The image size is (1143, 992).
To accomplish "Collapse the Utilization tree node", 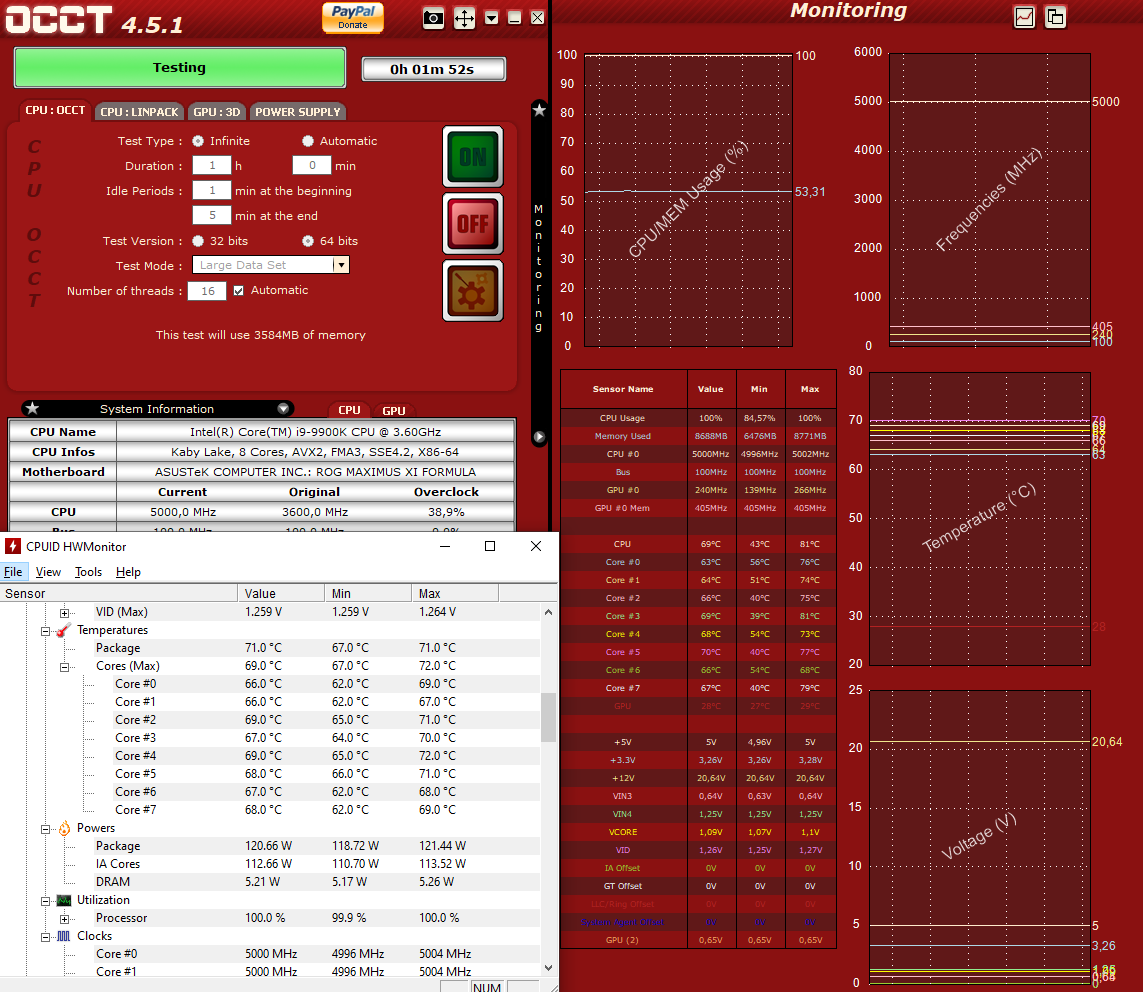I will click(45, 902).
